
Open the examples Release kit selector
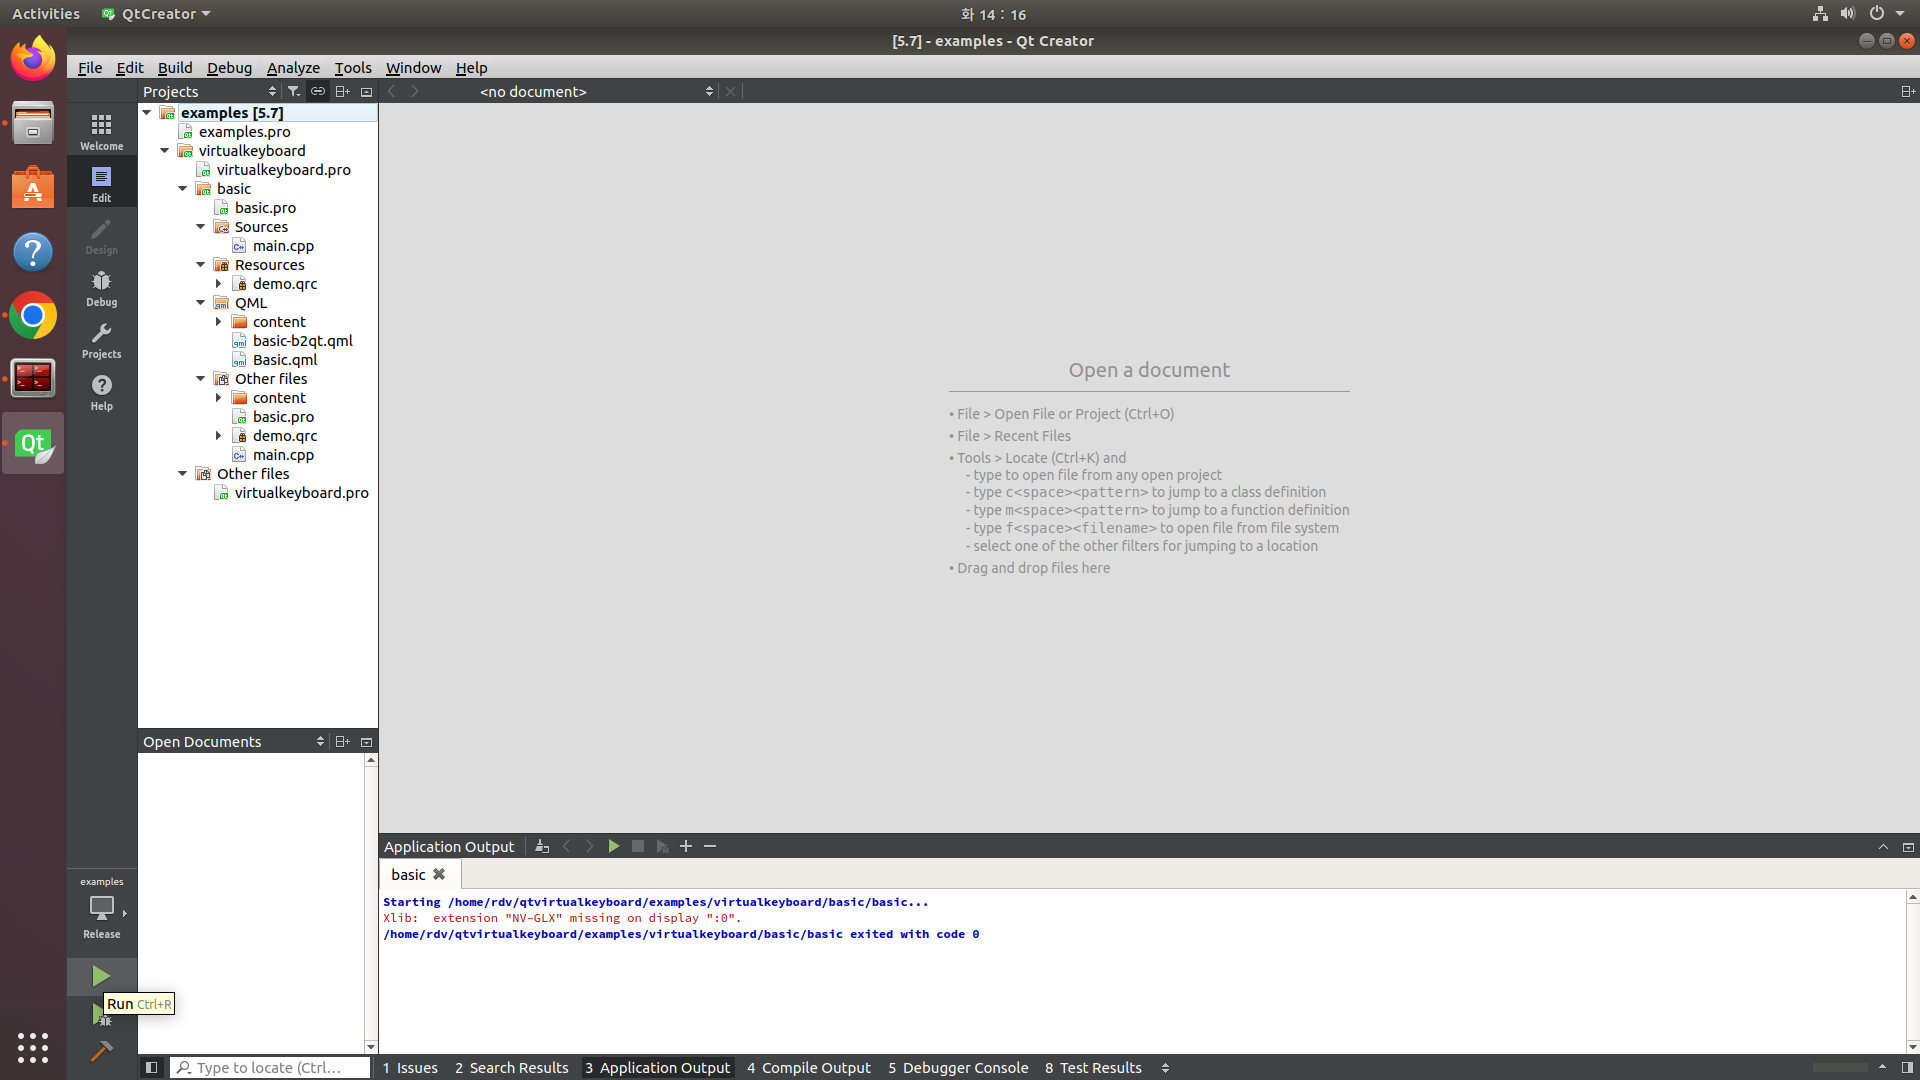tap(102, 910)
